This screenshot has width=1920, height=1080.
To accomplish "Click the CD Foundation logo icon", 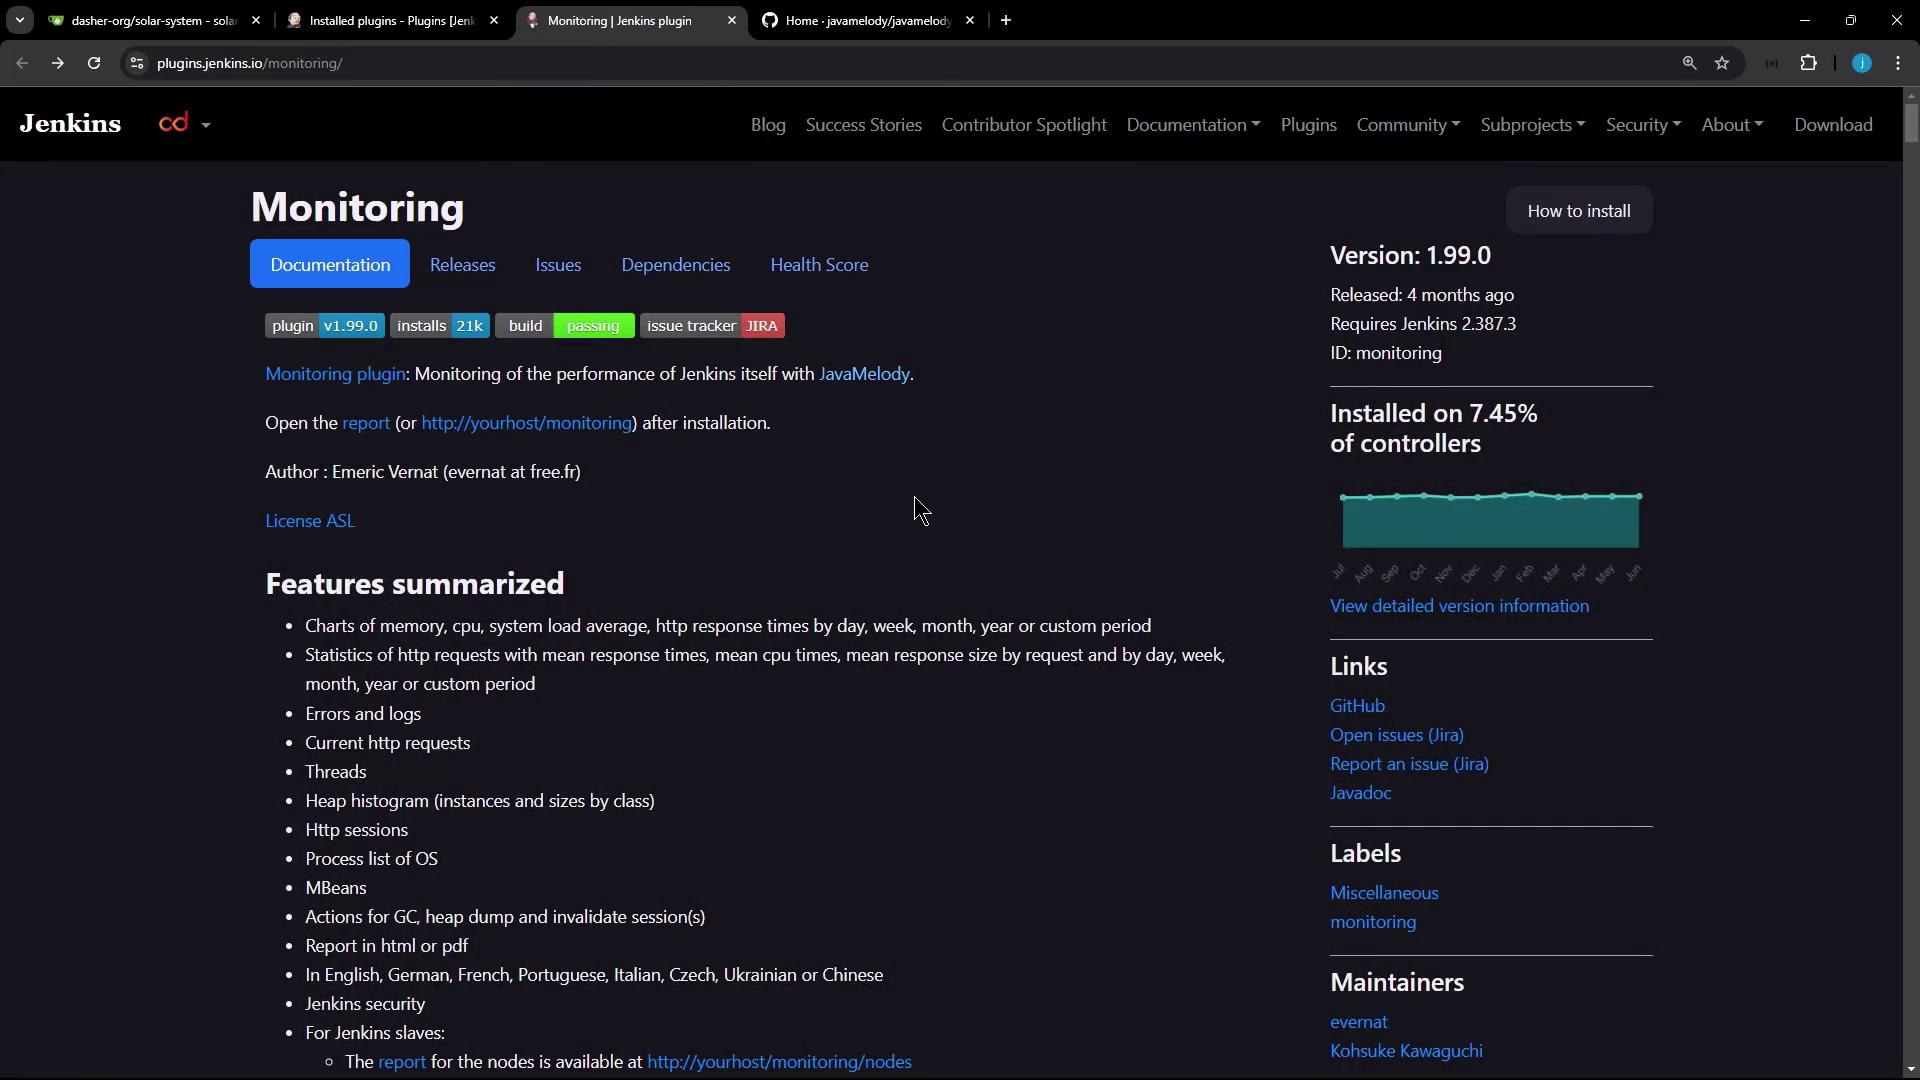I will [x=174, y=124].
